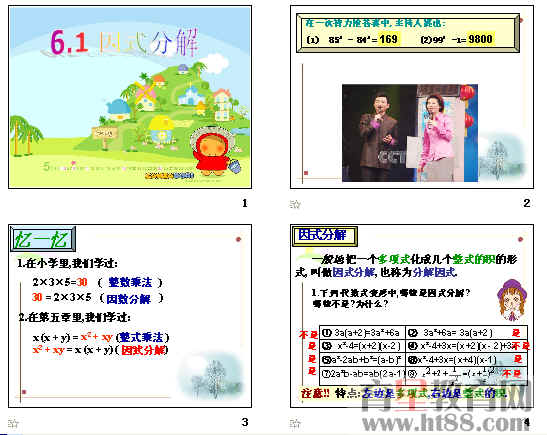
Task: Click the animation icon under slide 3
Action: click(x=13, y=423)
